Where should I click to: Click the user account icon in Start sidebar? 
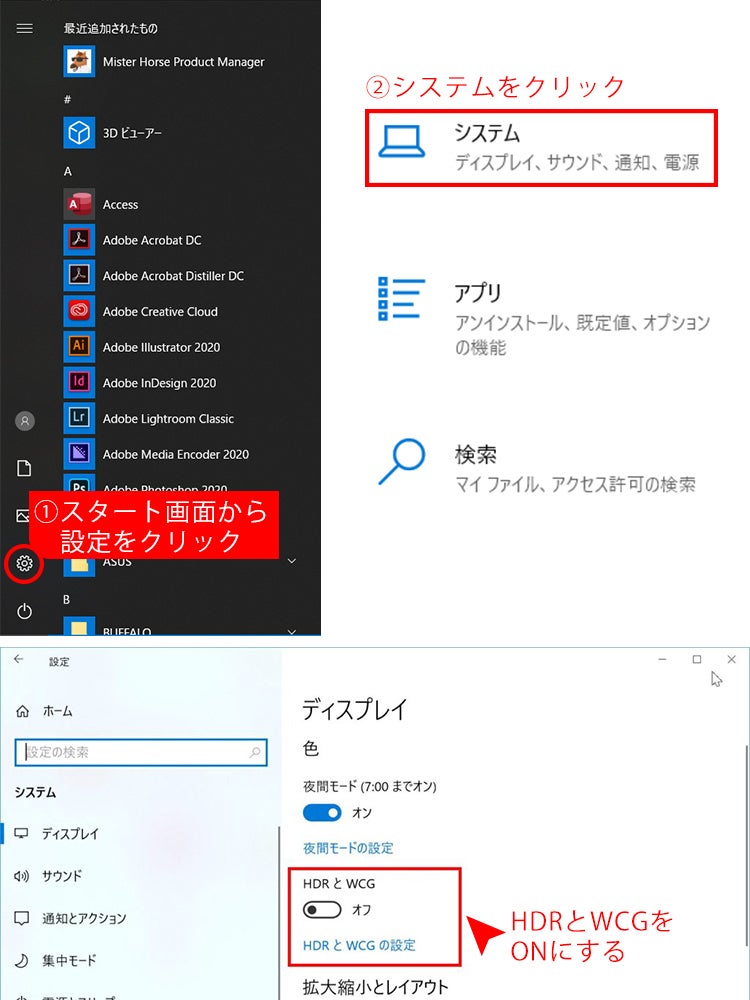25,421
